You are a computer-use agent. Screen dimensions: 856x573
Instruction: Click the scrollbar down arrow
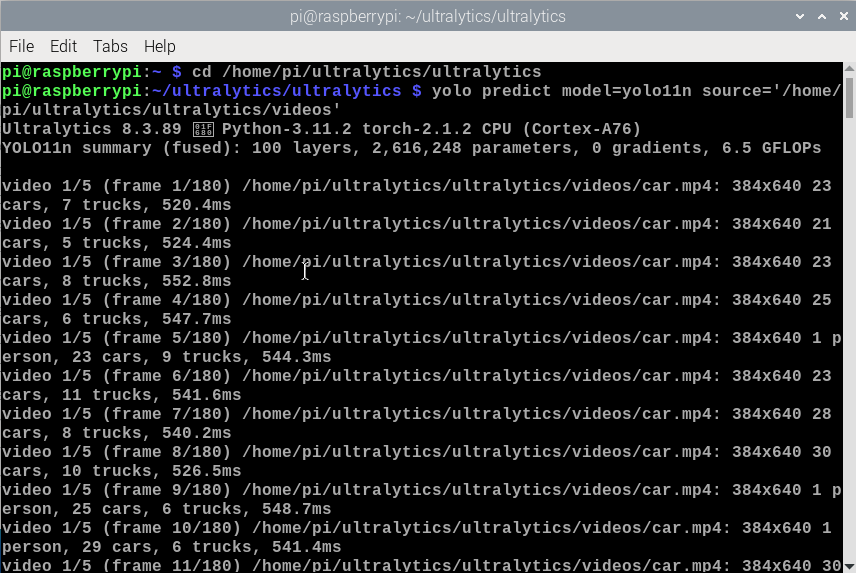click(x=849, y=566)
